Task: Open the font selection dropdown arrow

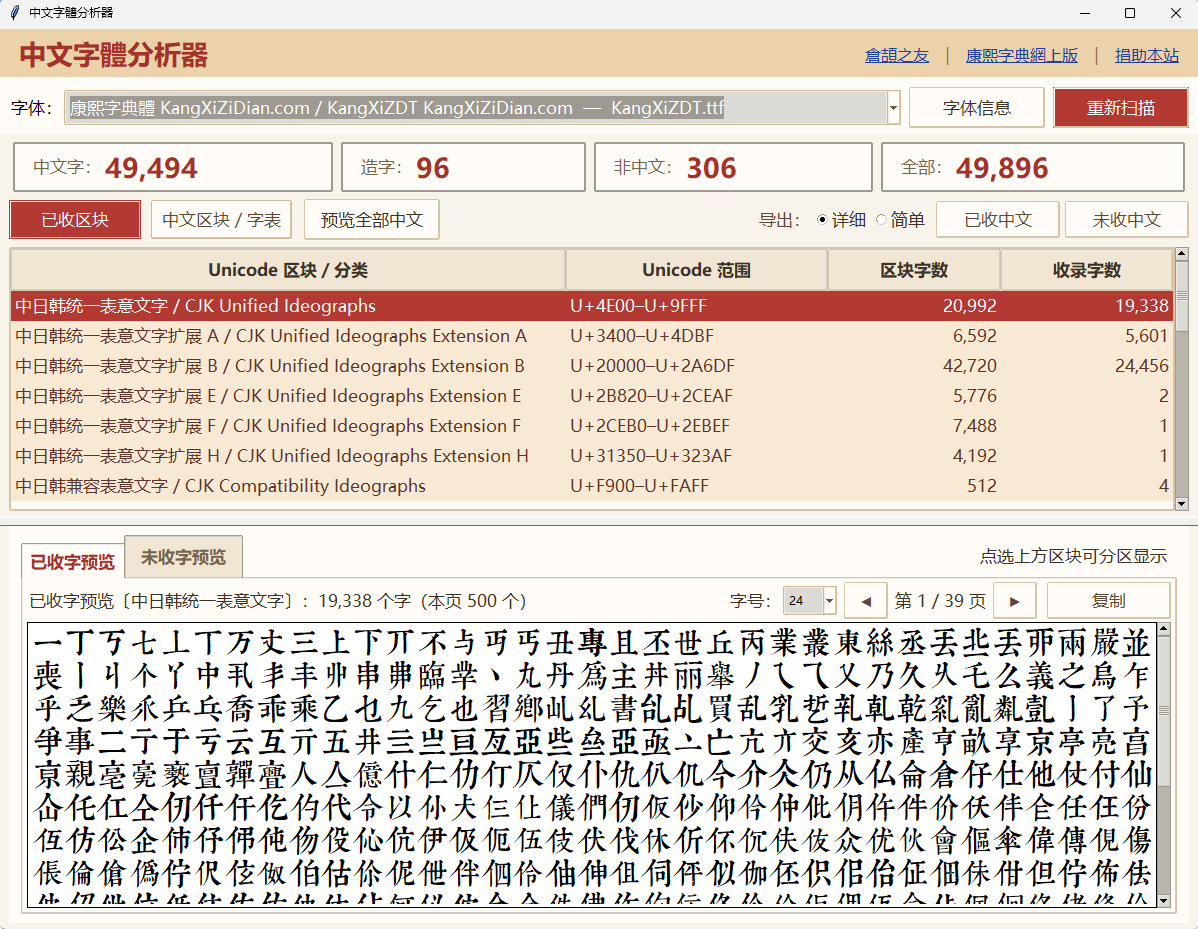Action: 893,108
